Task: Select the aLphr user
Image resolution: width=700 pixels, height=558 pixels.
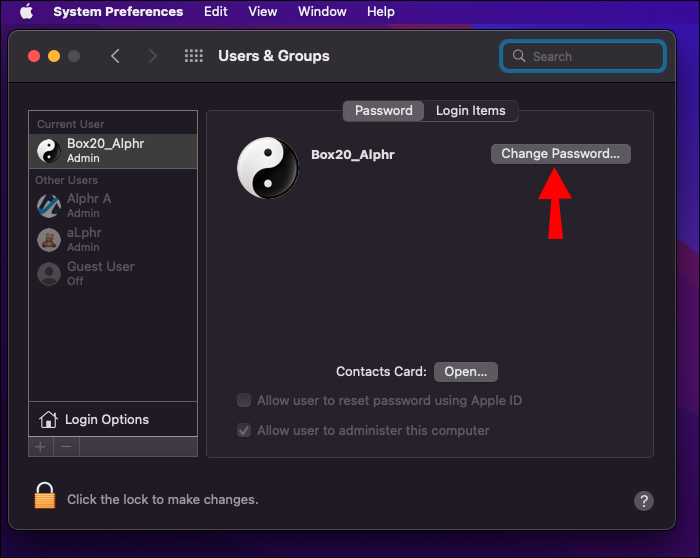Action: (113, 240)
